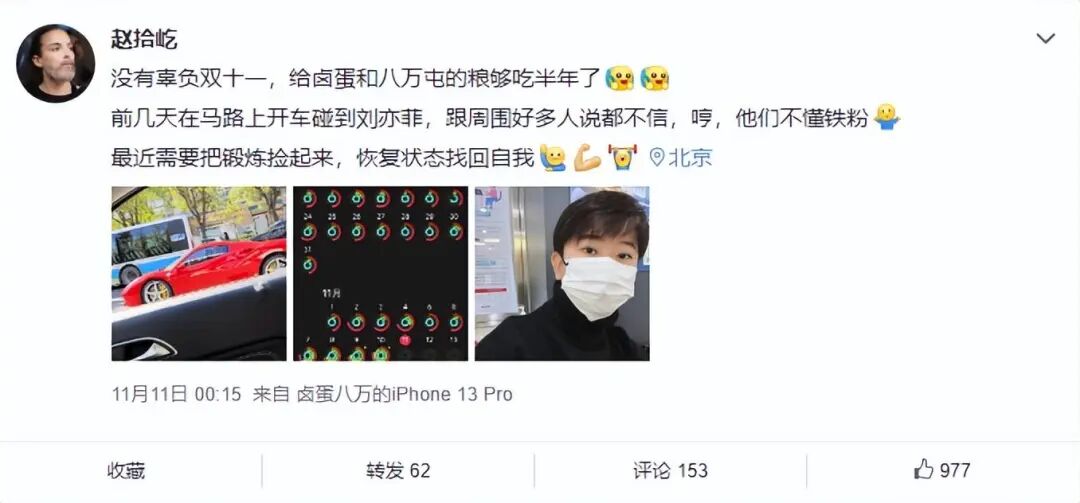Click the first crying emoji in line one

620,78
